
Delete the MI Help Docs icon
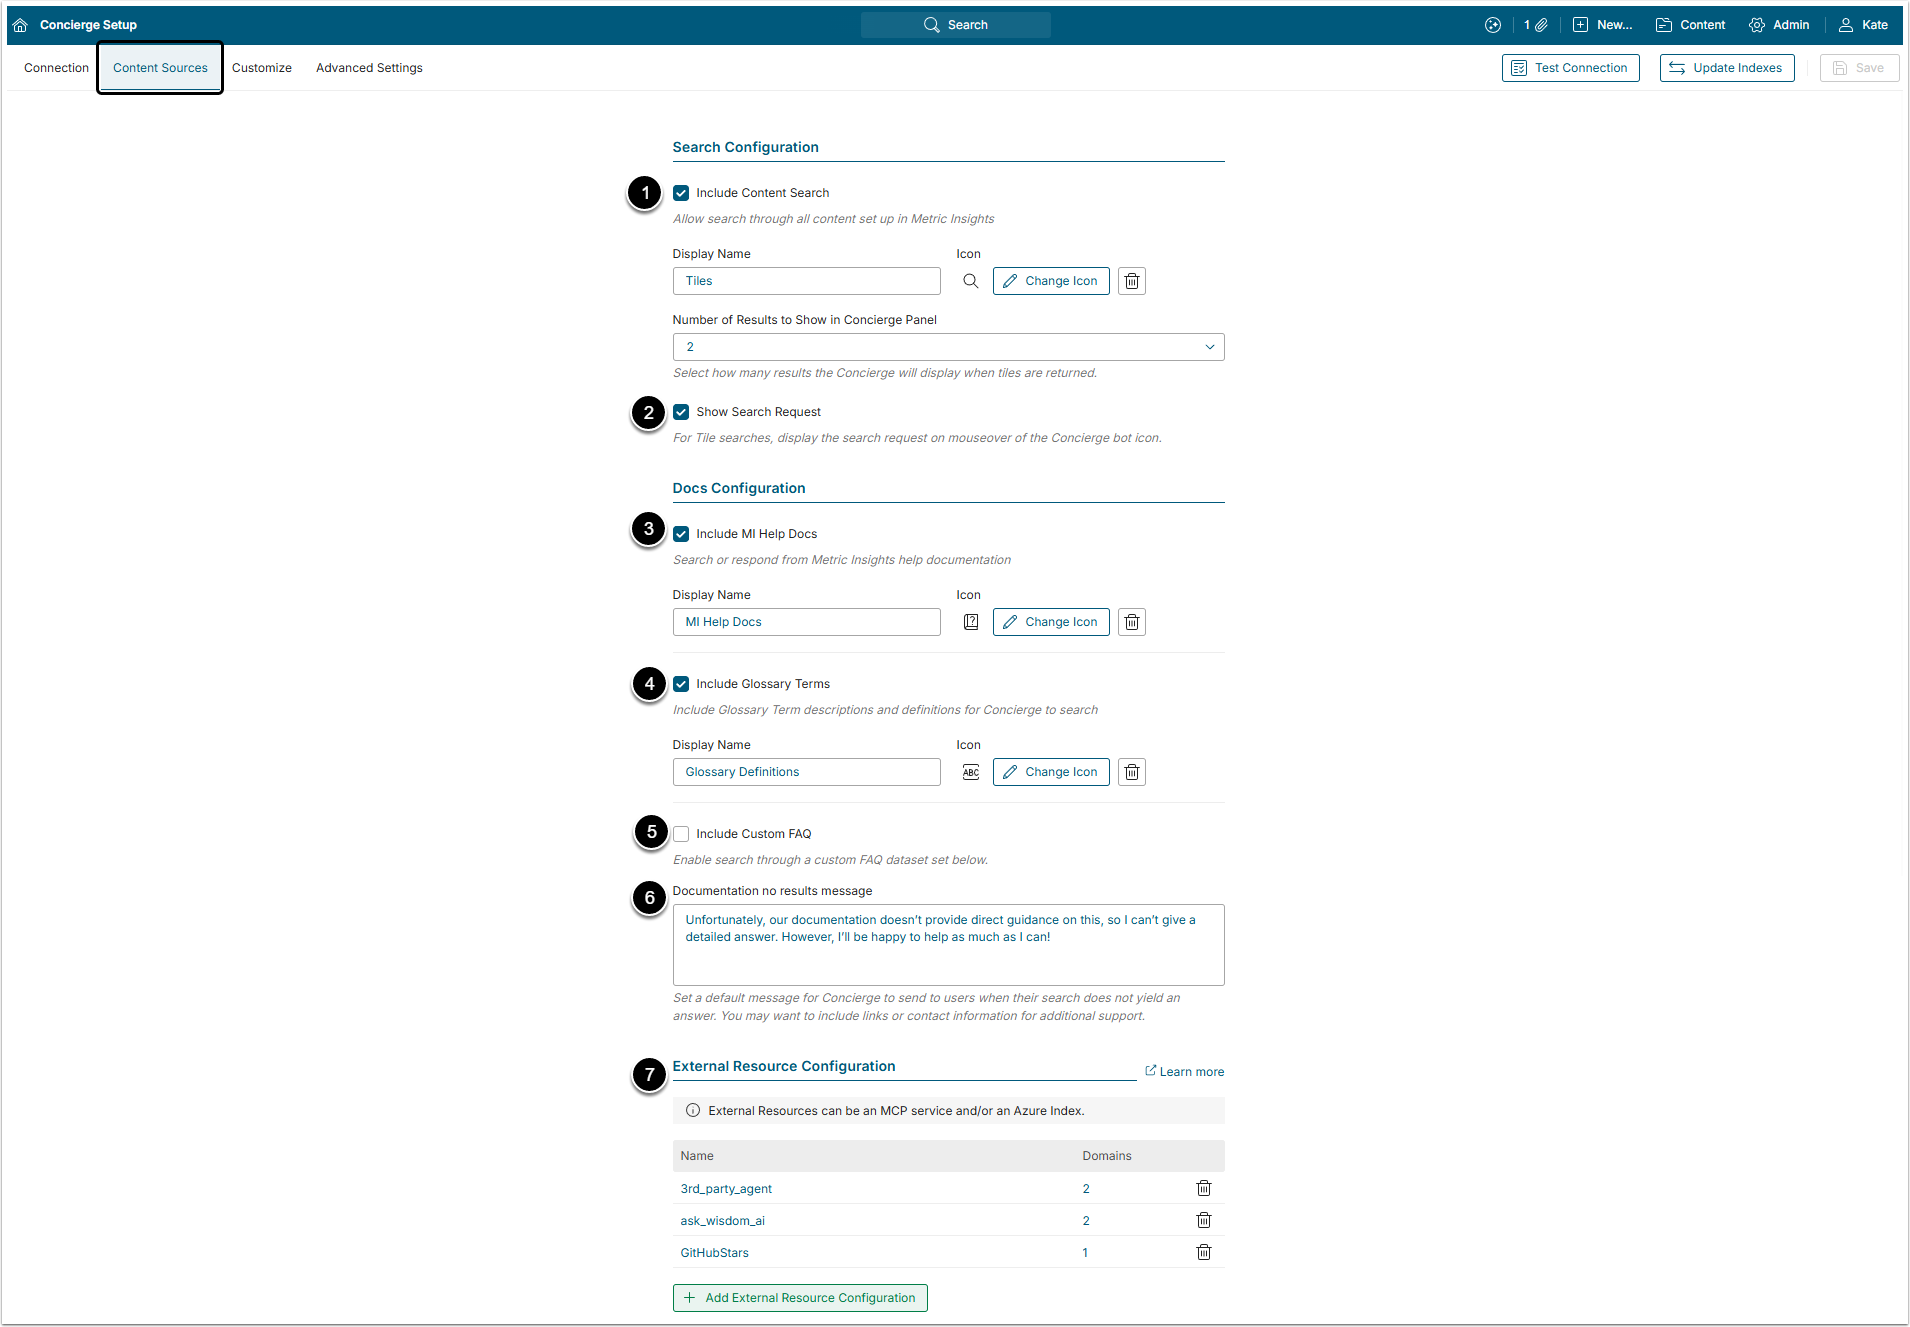tap(1132, 622)
